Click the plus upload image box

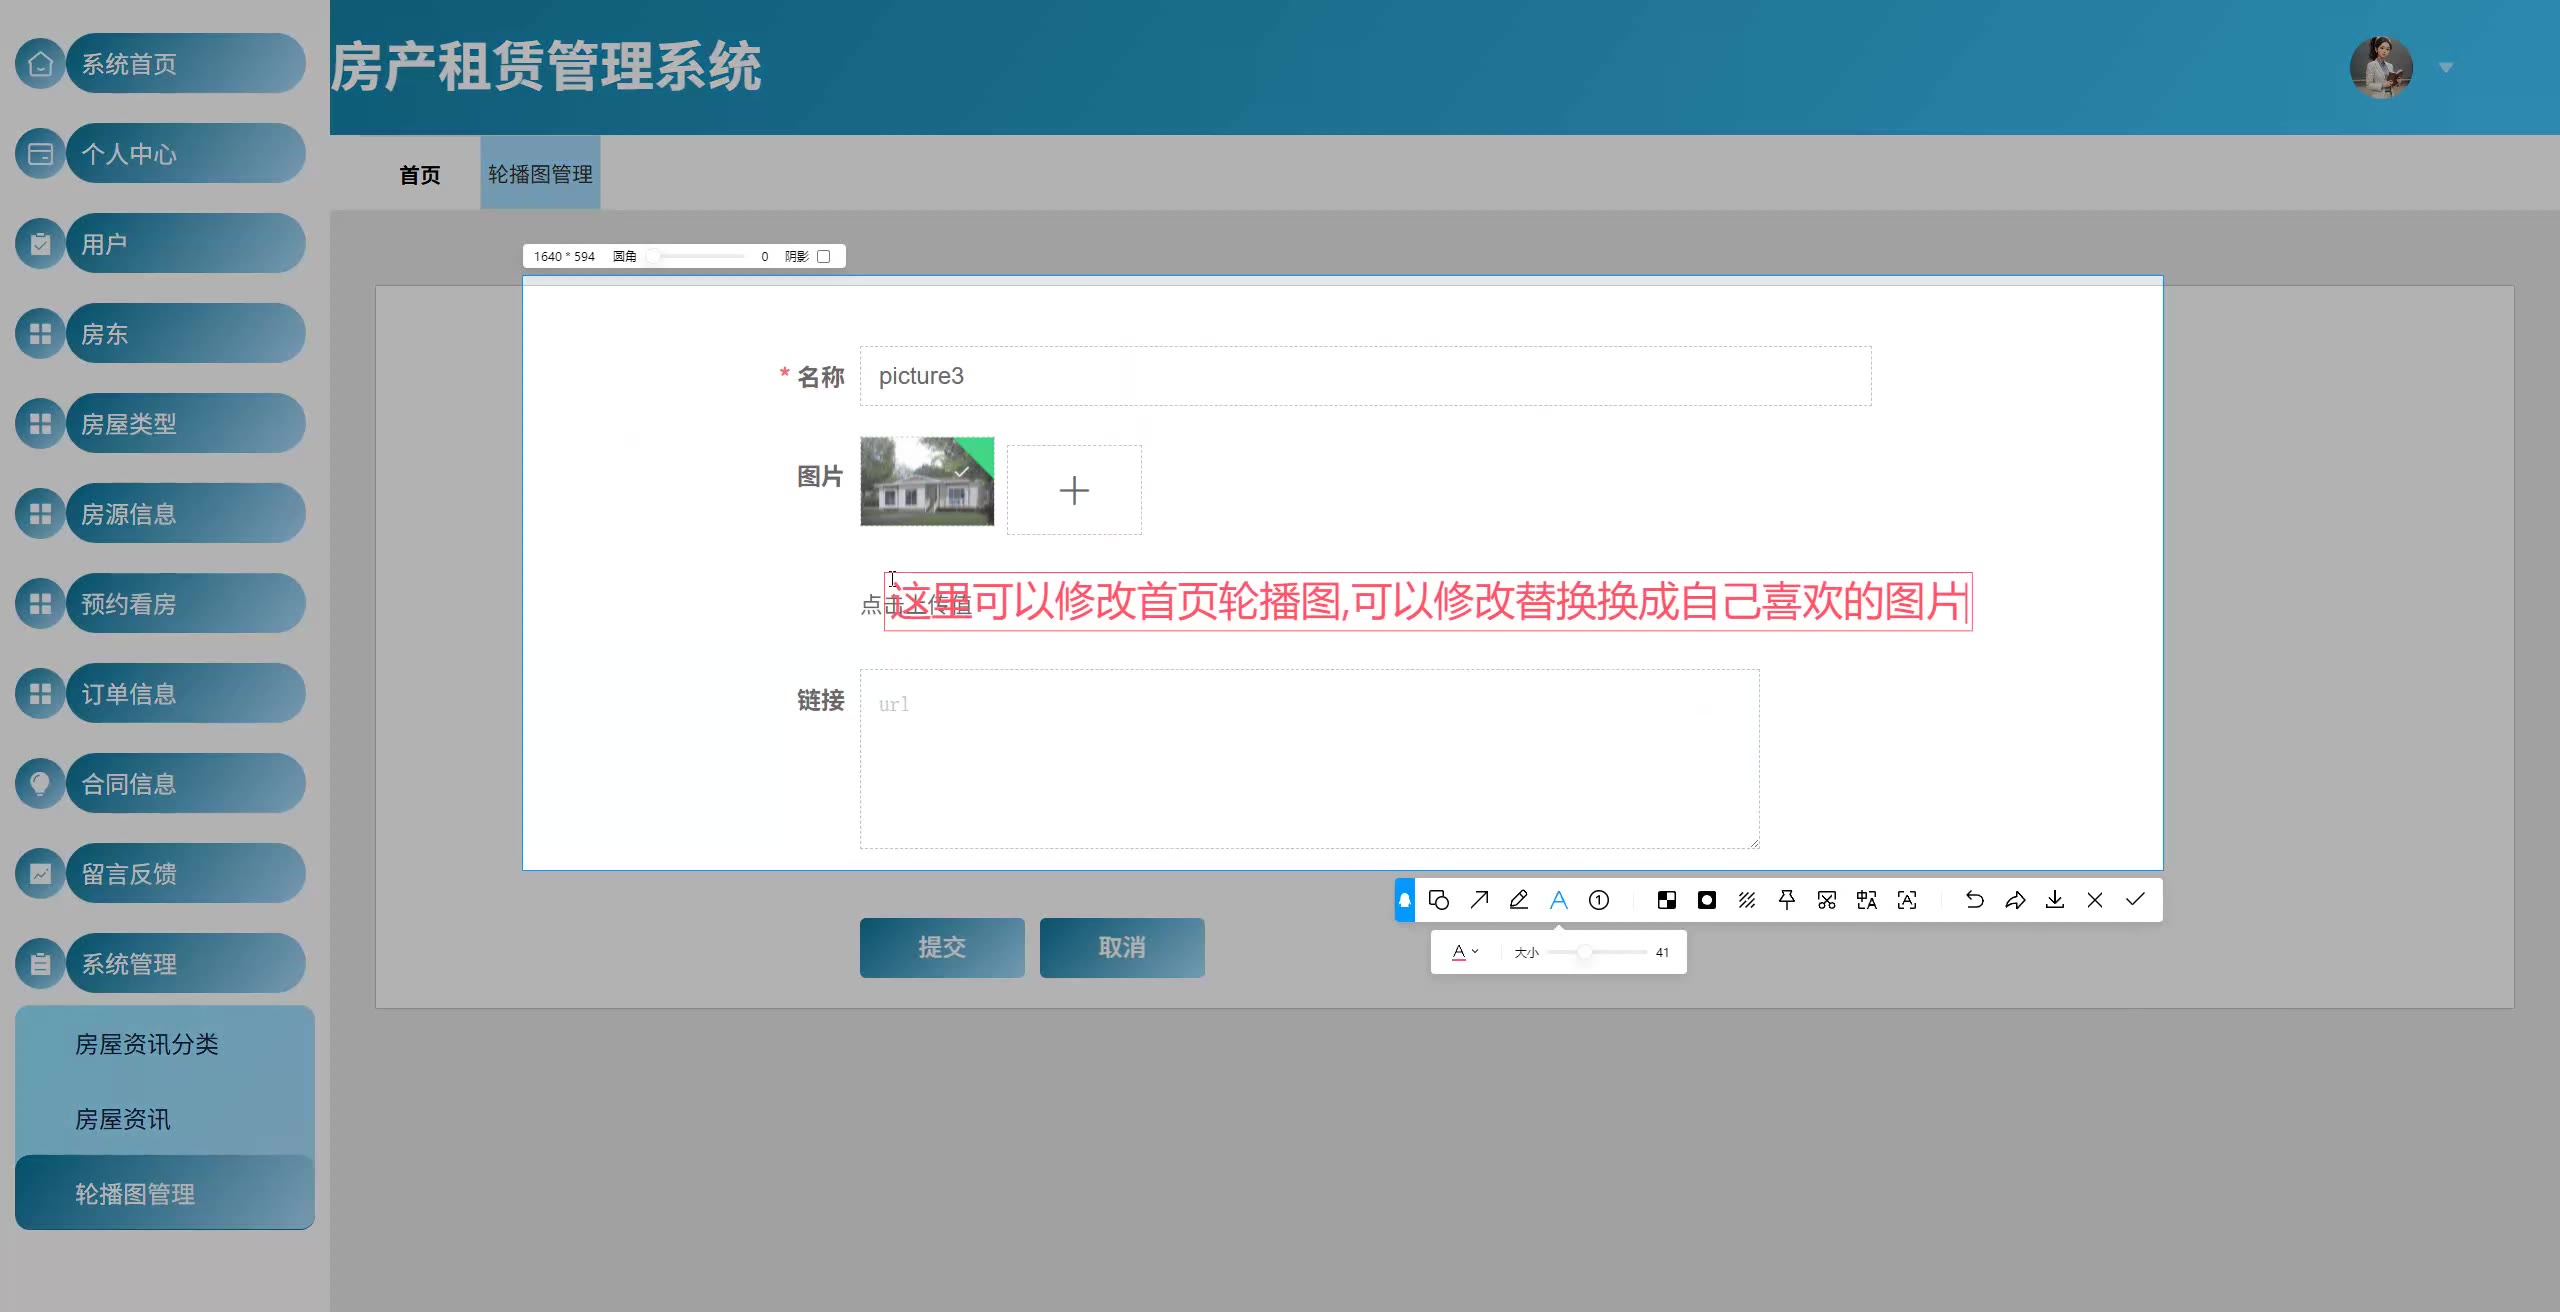tap(1074, 490)
